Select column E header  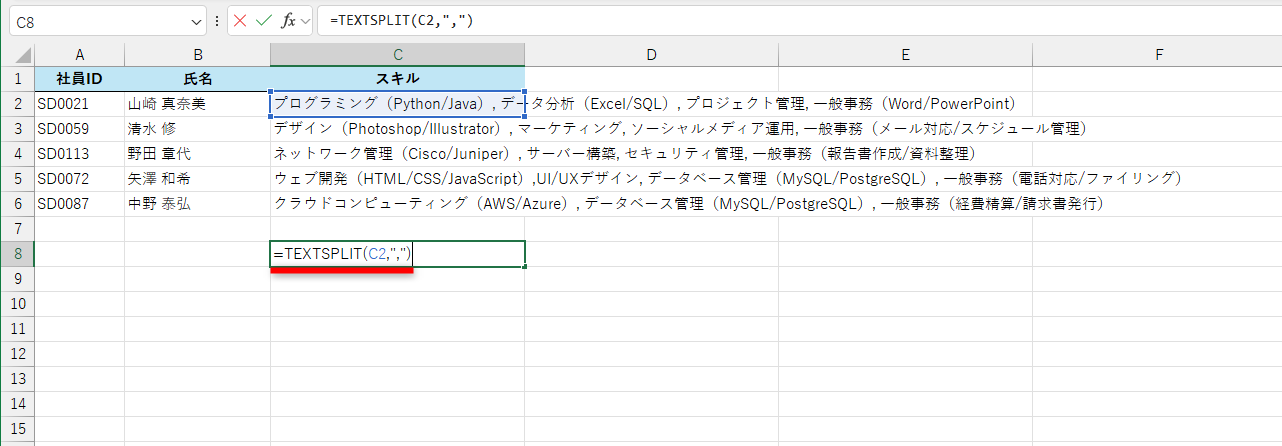pyautogui.click(x=905, y=55)
